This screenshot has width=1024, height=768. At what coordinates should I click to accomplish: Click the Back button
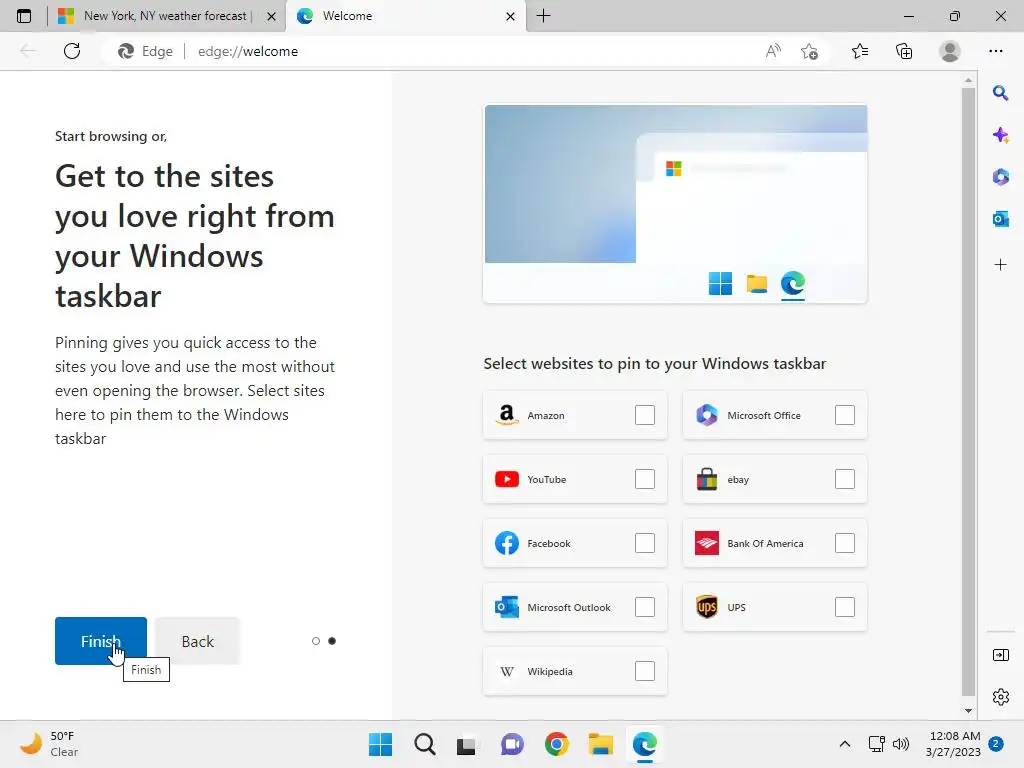pos(197,641)
